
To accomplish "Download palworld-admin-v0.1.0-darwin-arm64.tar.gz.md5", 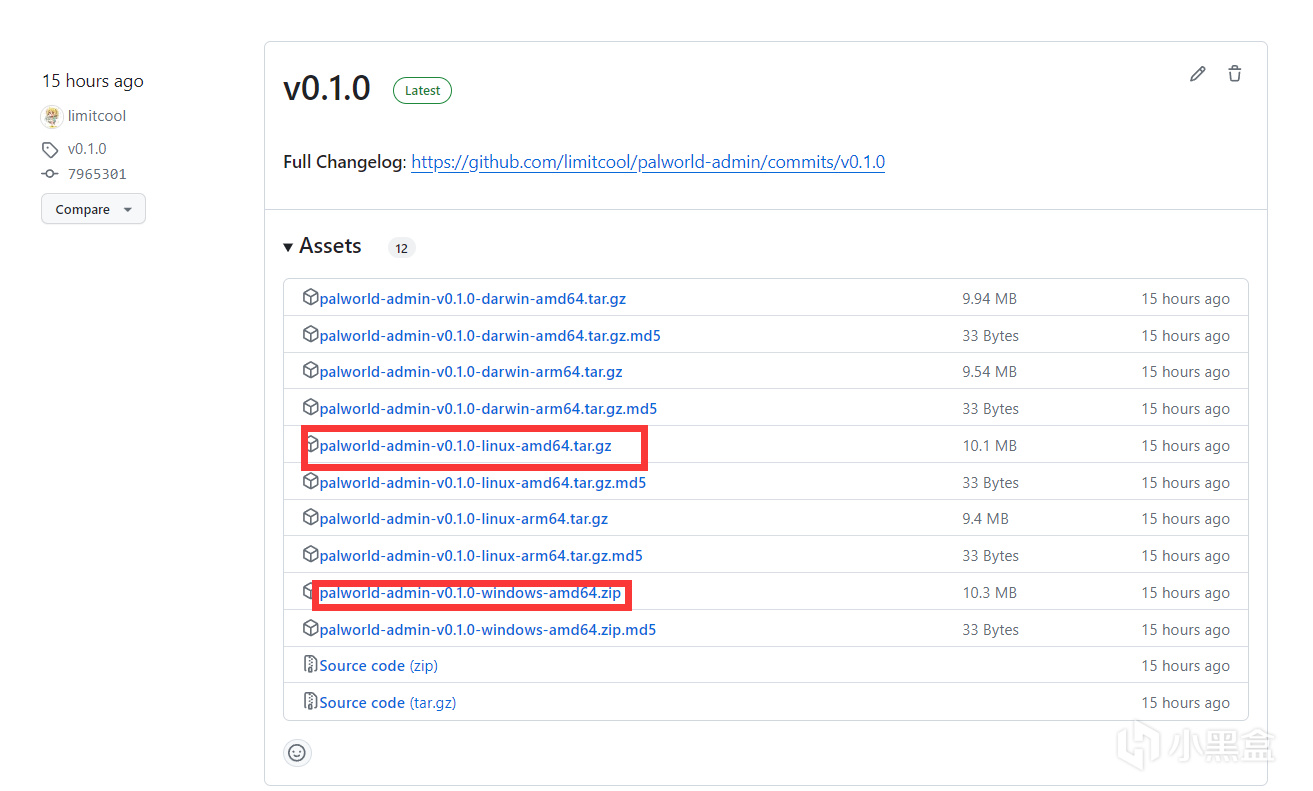I will (488, 409).
